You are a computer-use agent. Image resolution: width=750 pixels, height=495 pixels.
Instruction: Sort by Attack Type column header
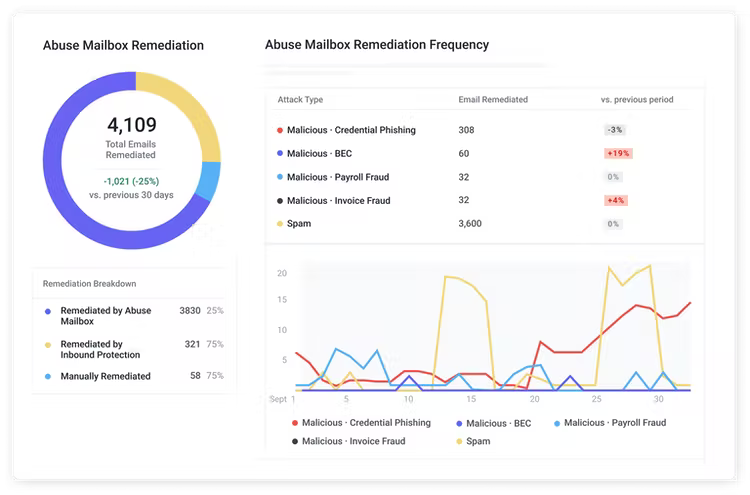(300, 100)
